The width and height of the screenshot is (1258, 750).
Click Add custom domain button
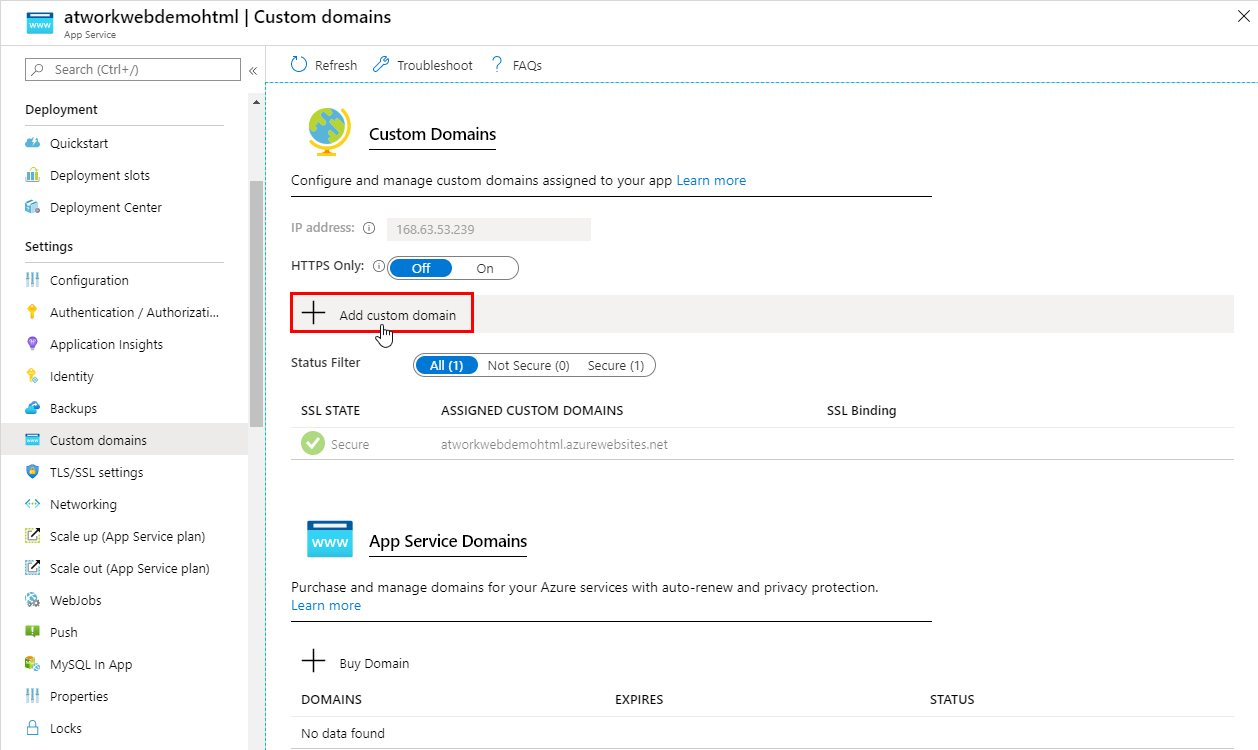(382, 314)
